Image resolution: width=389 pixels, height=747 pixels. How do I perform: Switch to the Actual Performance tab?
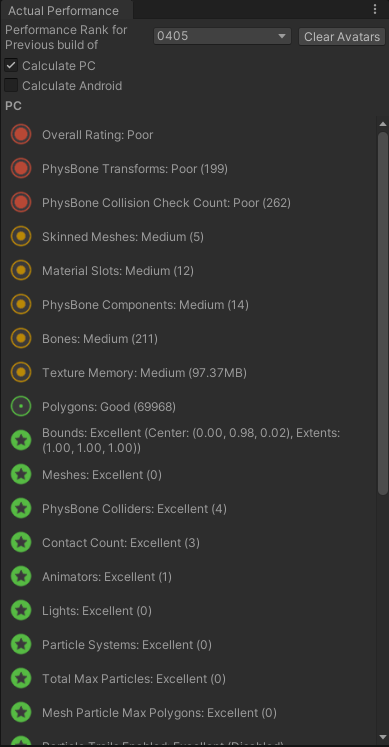[66, 10]
